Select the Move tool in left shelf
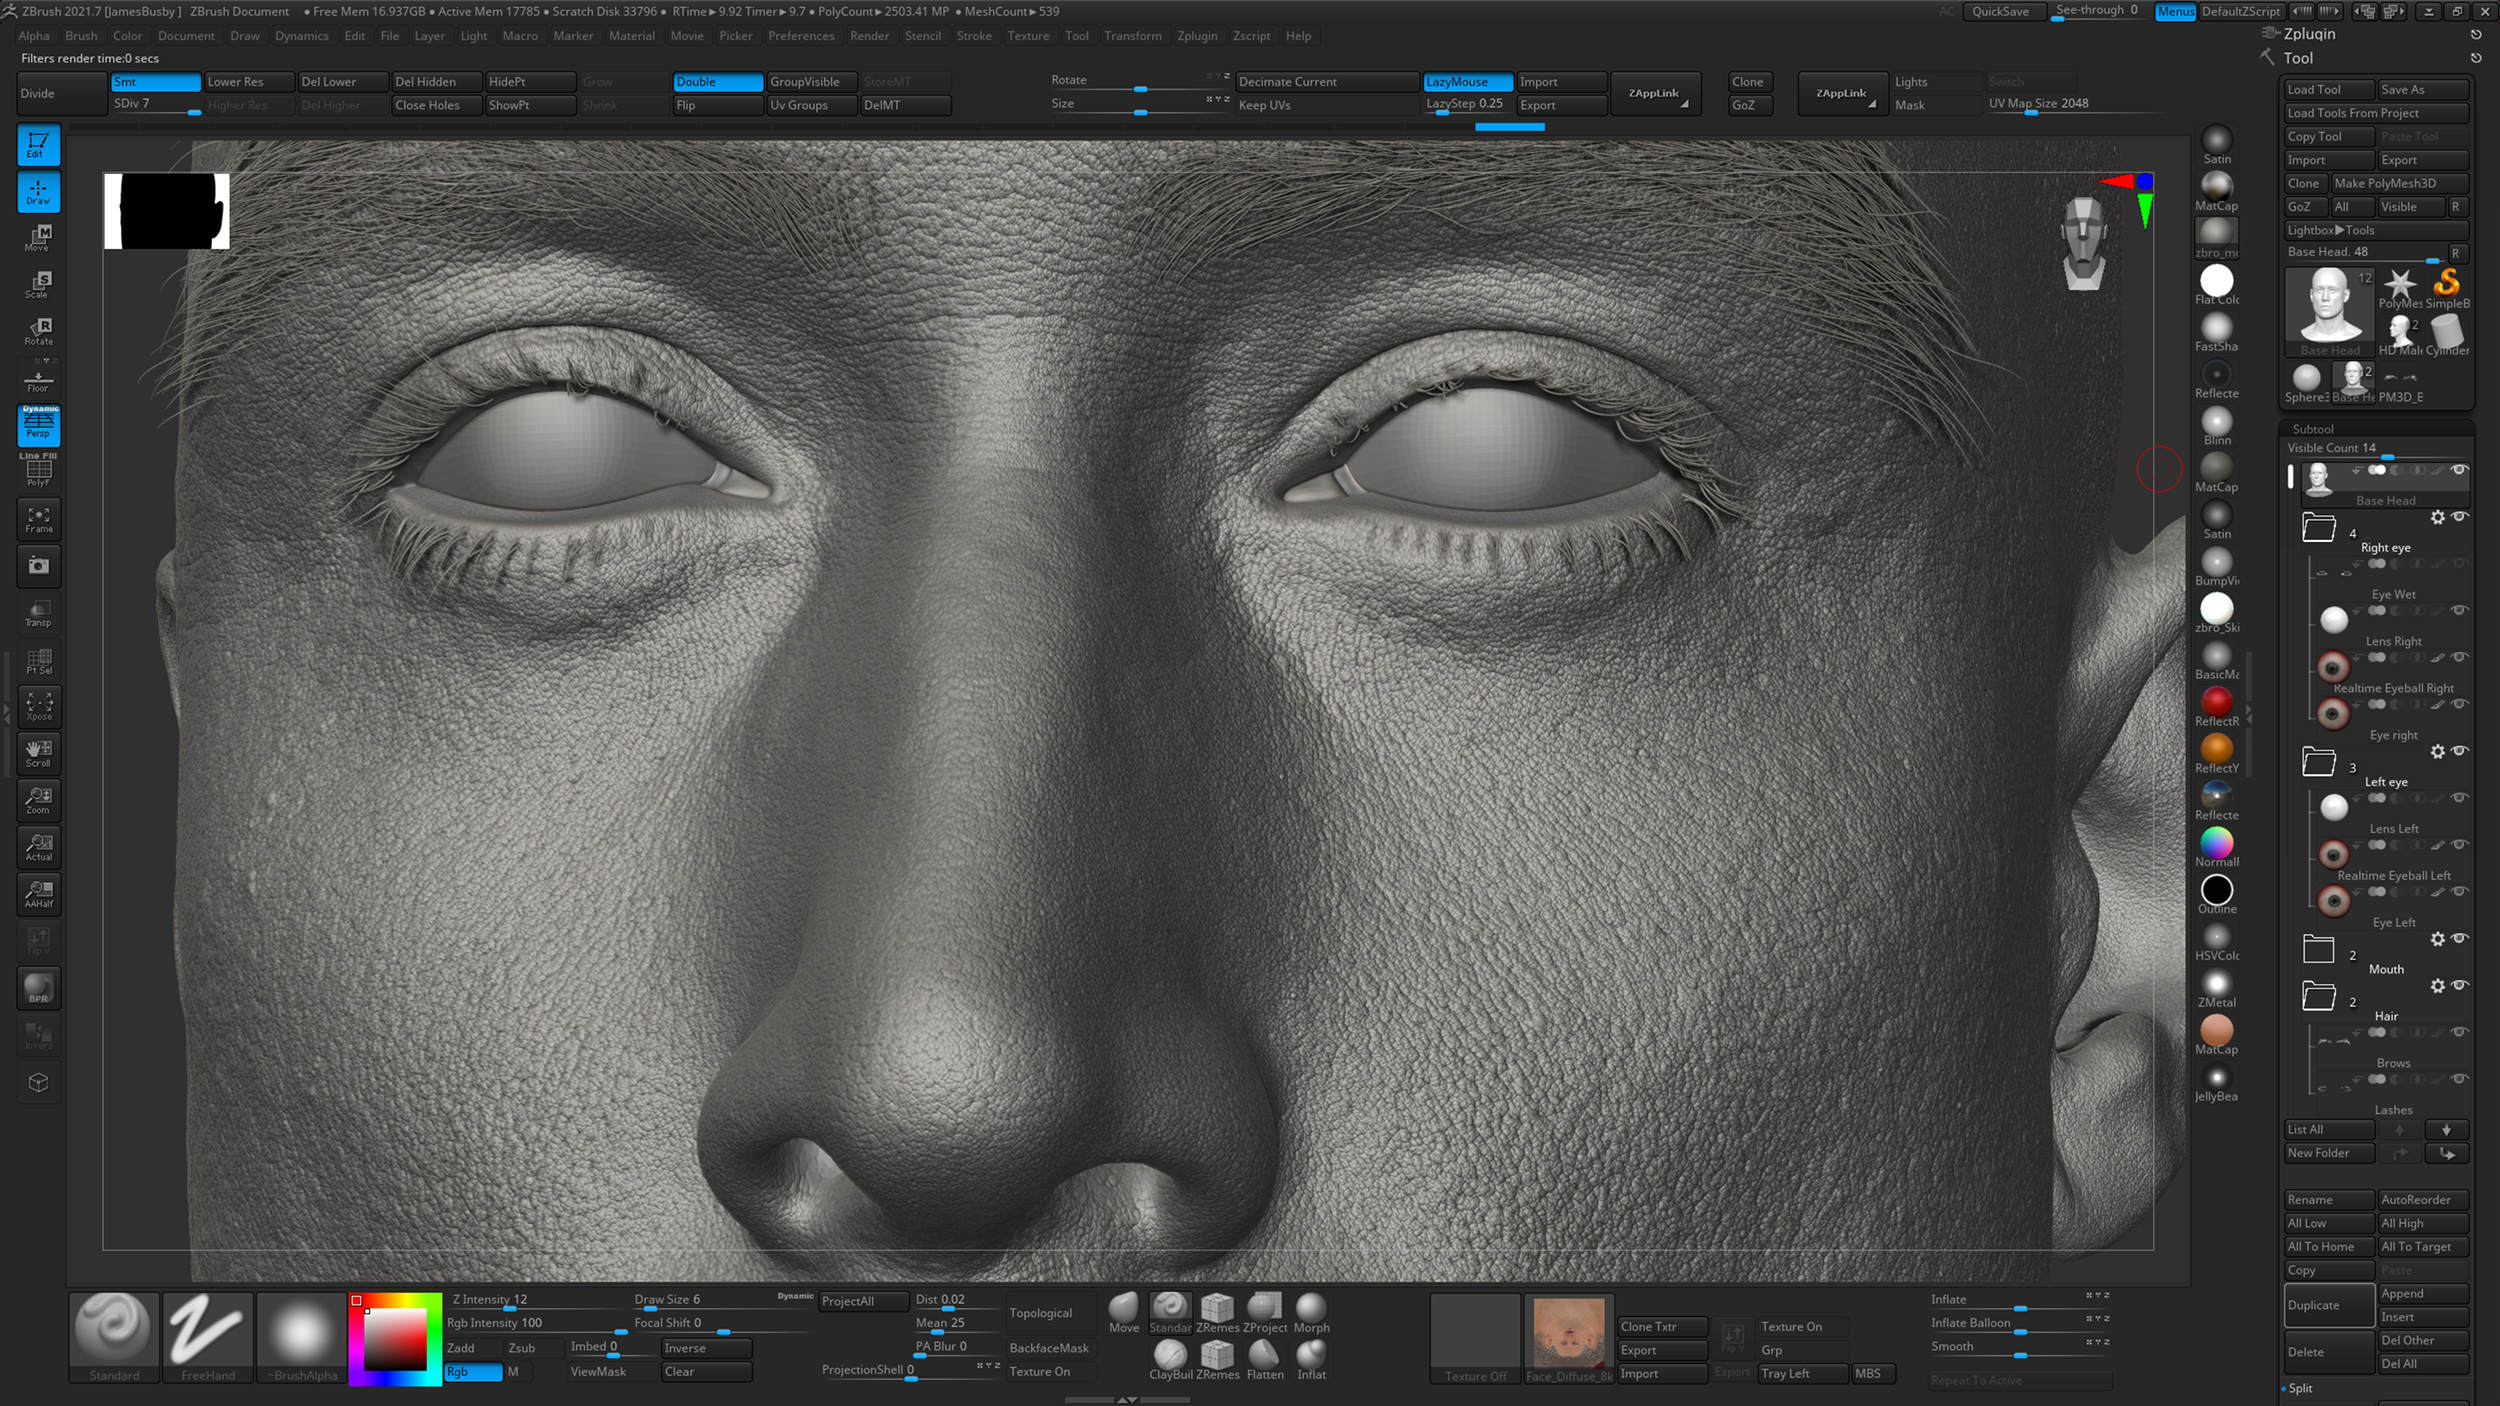Viewport: 2500px width, 1406px height. point(38,238)
